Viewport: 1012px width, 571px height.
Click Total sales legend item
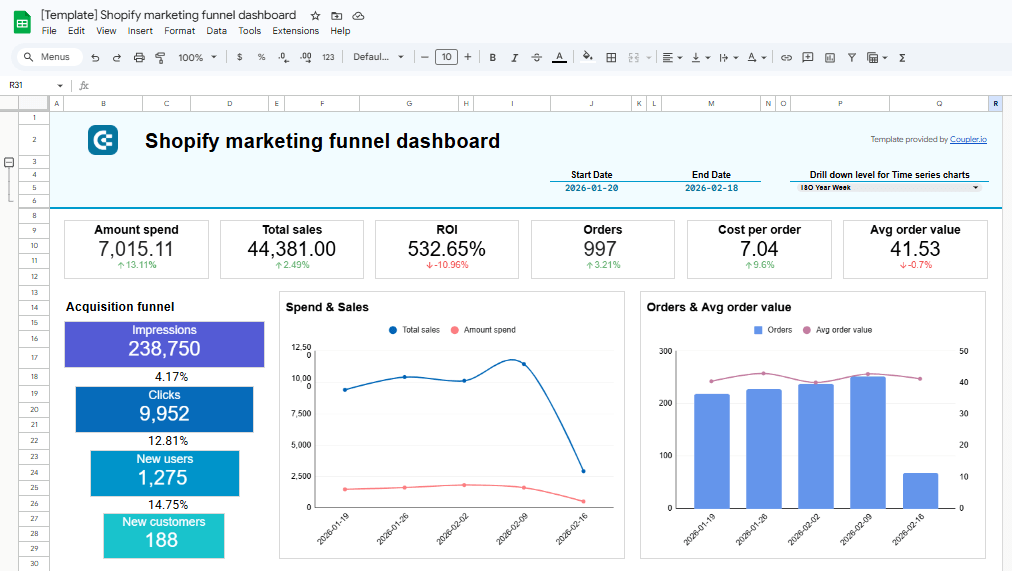click(414, 330)
